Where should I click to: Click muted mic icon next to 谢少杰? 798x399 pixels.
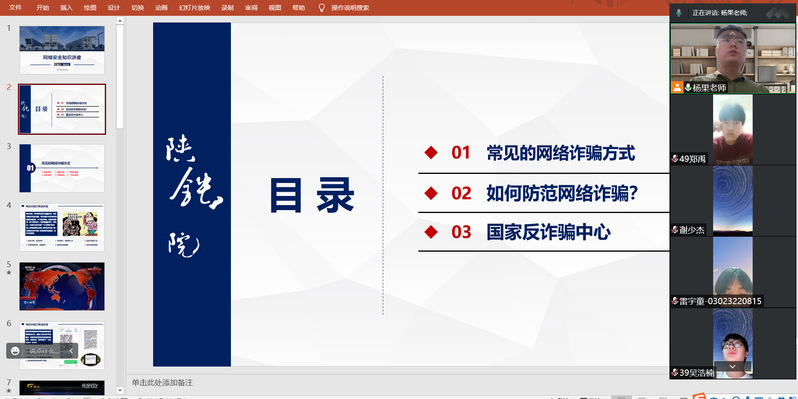coord(675,230)
